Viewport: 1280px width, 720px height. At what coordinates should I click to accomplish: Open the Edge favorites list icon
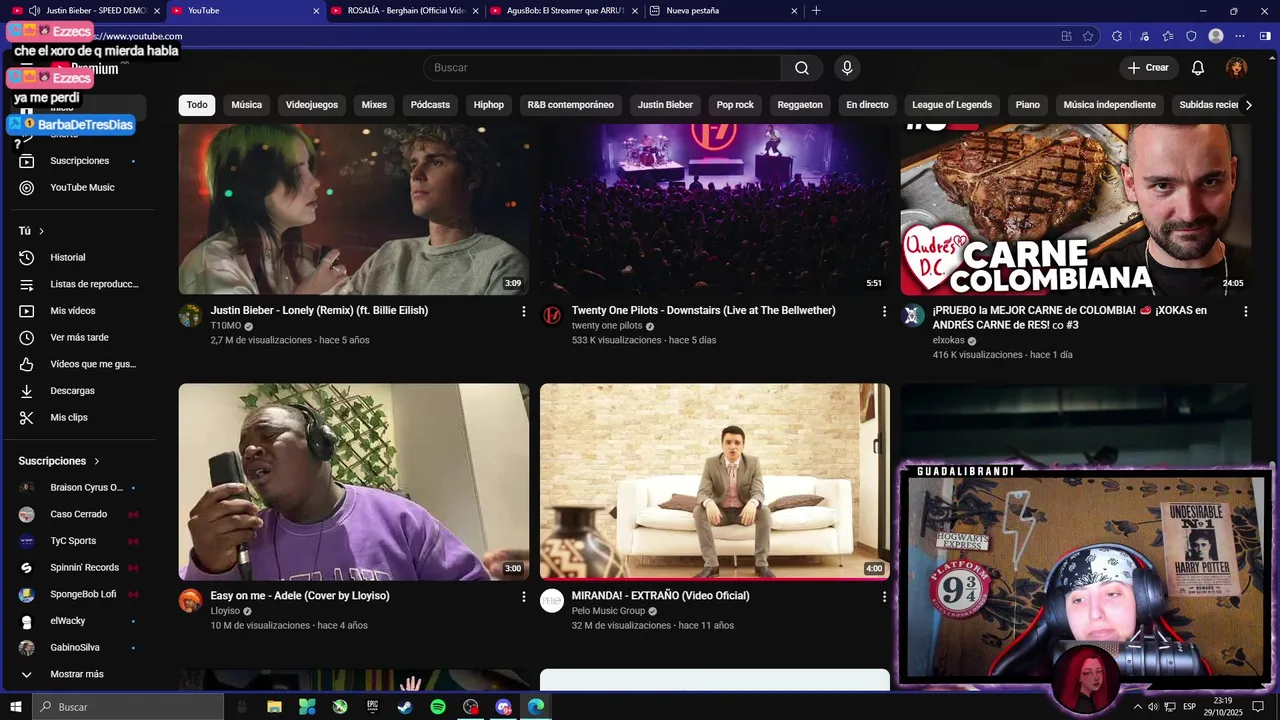[1168, 36]
